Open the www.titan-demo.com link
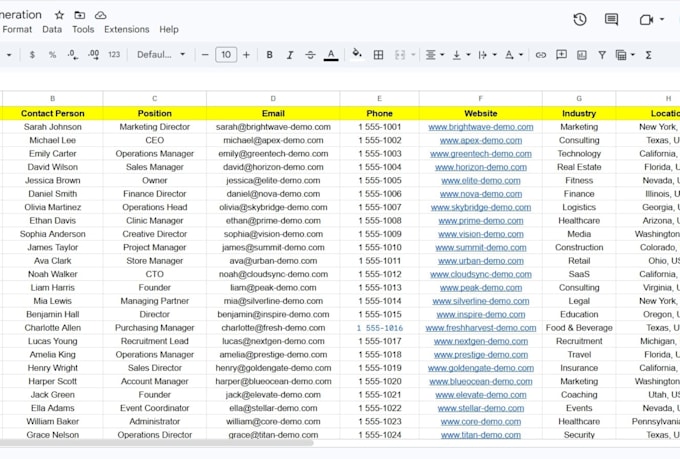Image resolution: width=680 pixels, height=459 pixels. point(481,435)
